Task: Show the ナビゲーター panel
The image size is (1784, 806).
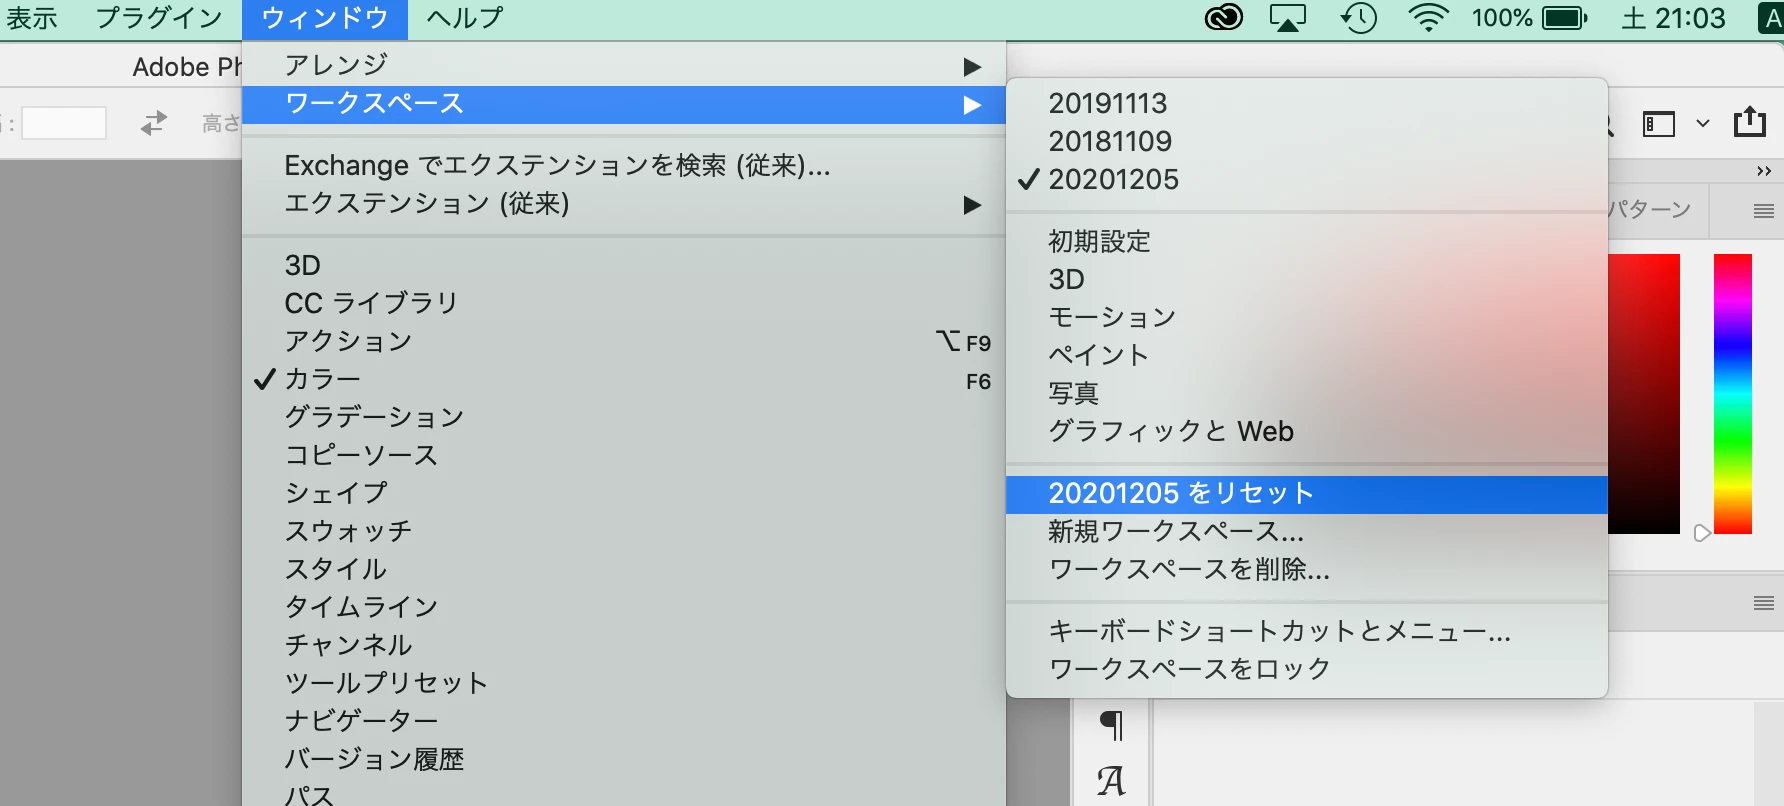Action: click(x=624, y=722)
